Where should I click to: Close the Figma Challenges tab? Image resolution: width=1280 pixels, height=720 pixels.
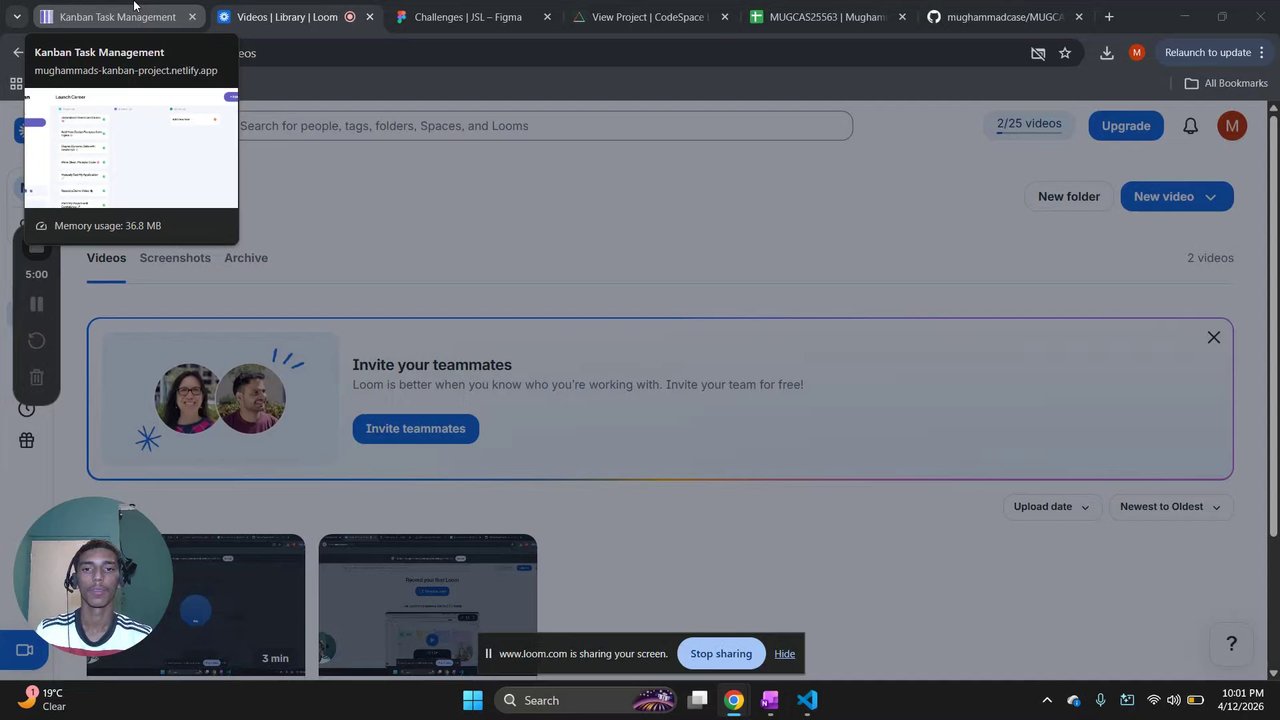tap(547, 17)
